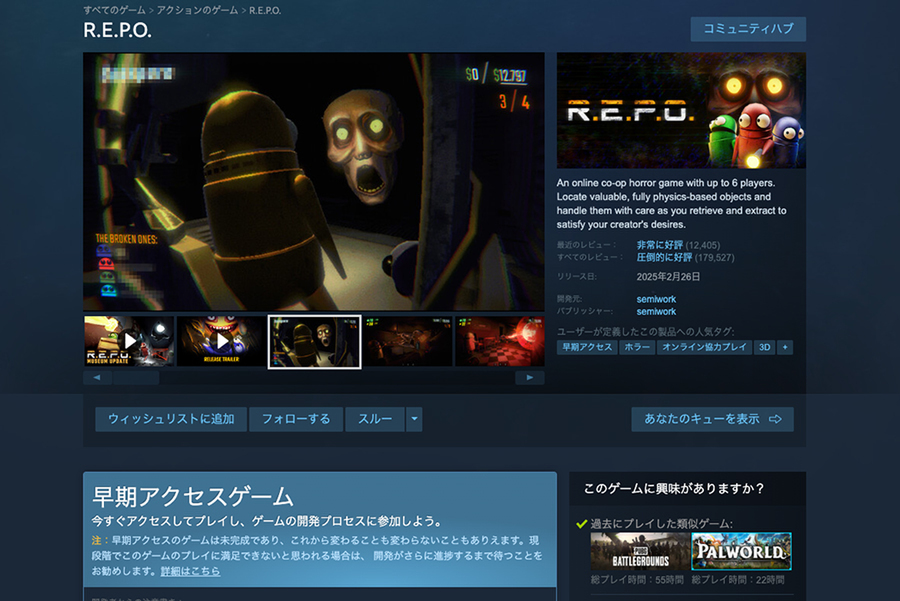Click 総プレイ時間：55時間 text
This screenshot has width=900, height=601.
[637, 580]
